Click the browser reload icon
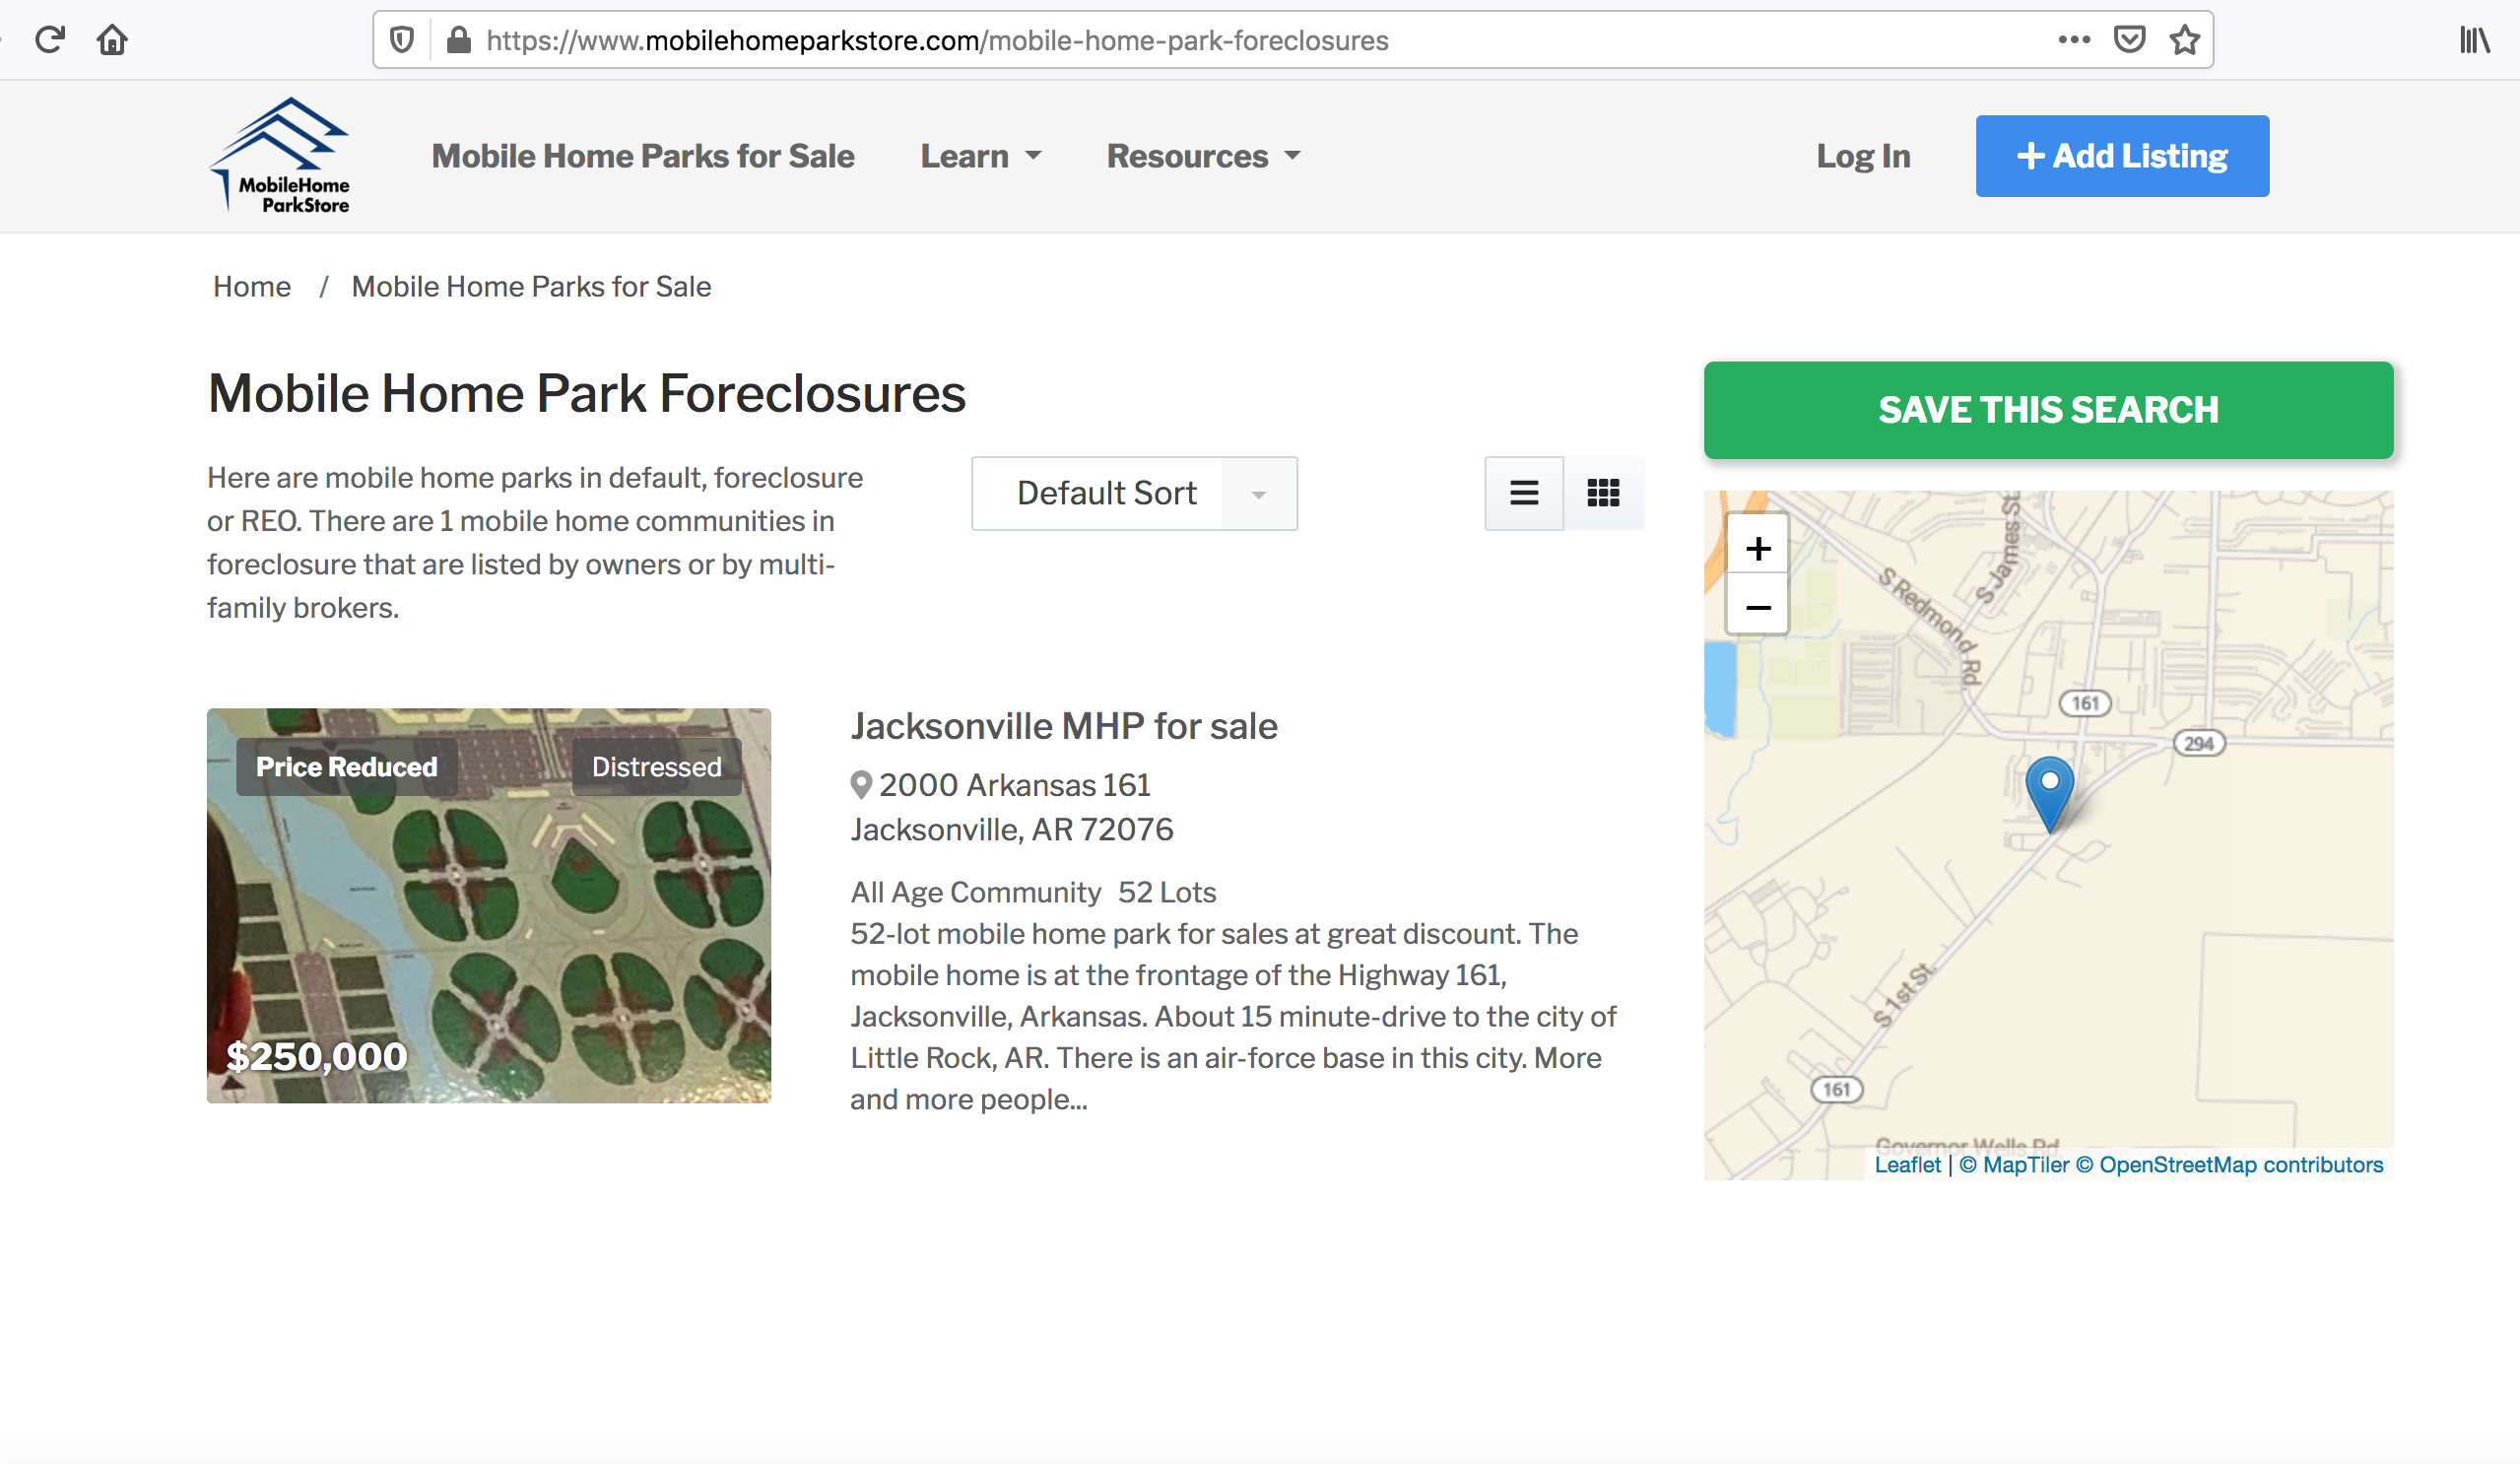2520x1464 pixels. pos(49,40)
